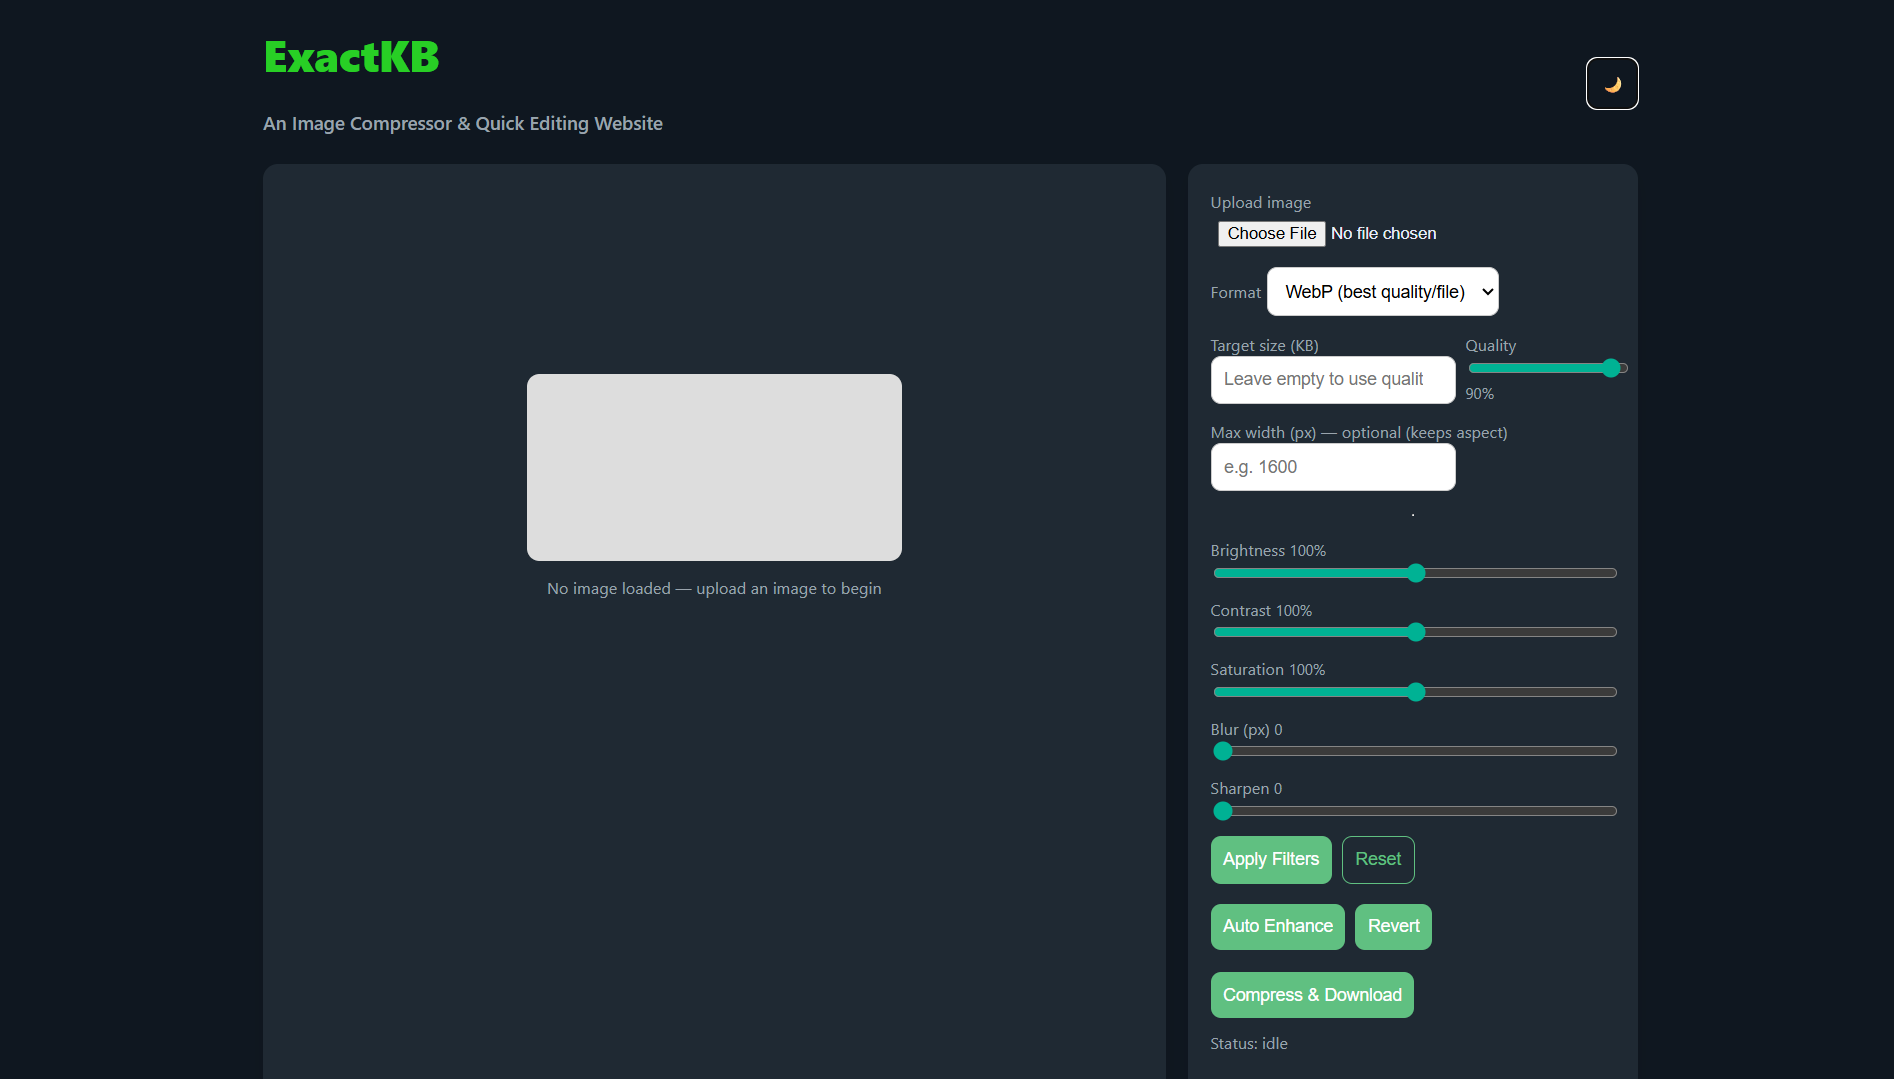Click the Contrast slider handle
Image resolution: width=1894 pixels, height=1079 pixels.
tap(1415, 632)
